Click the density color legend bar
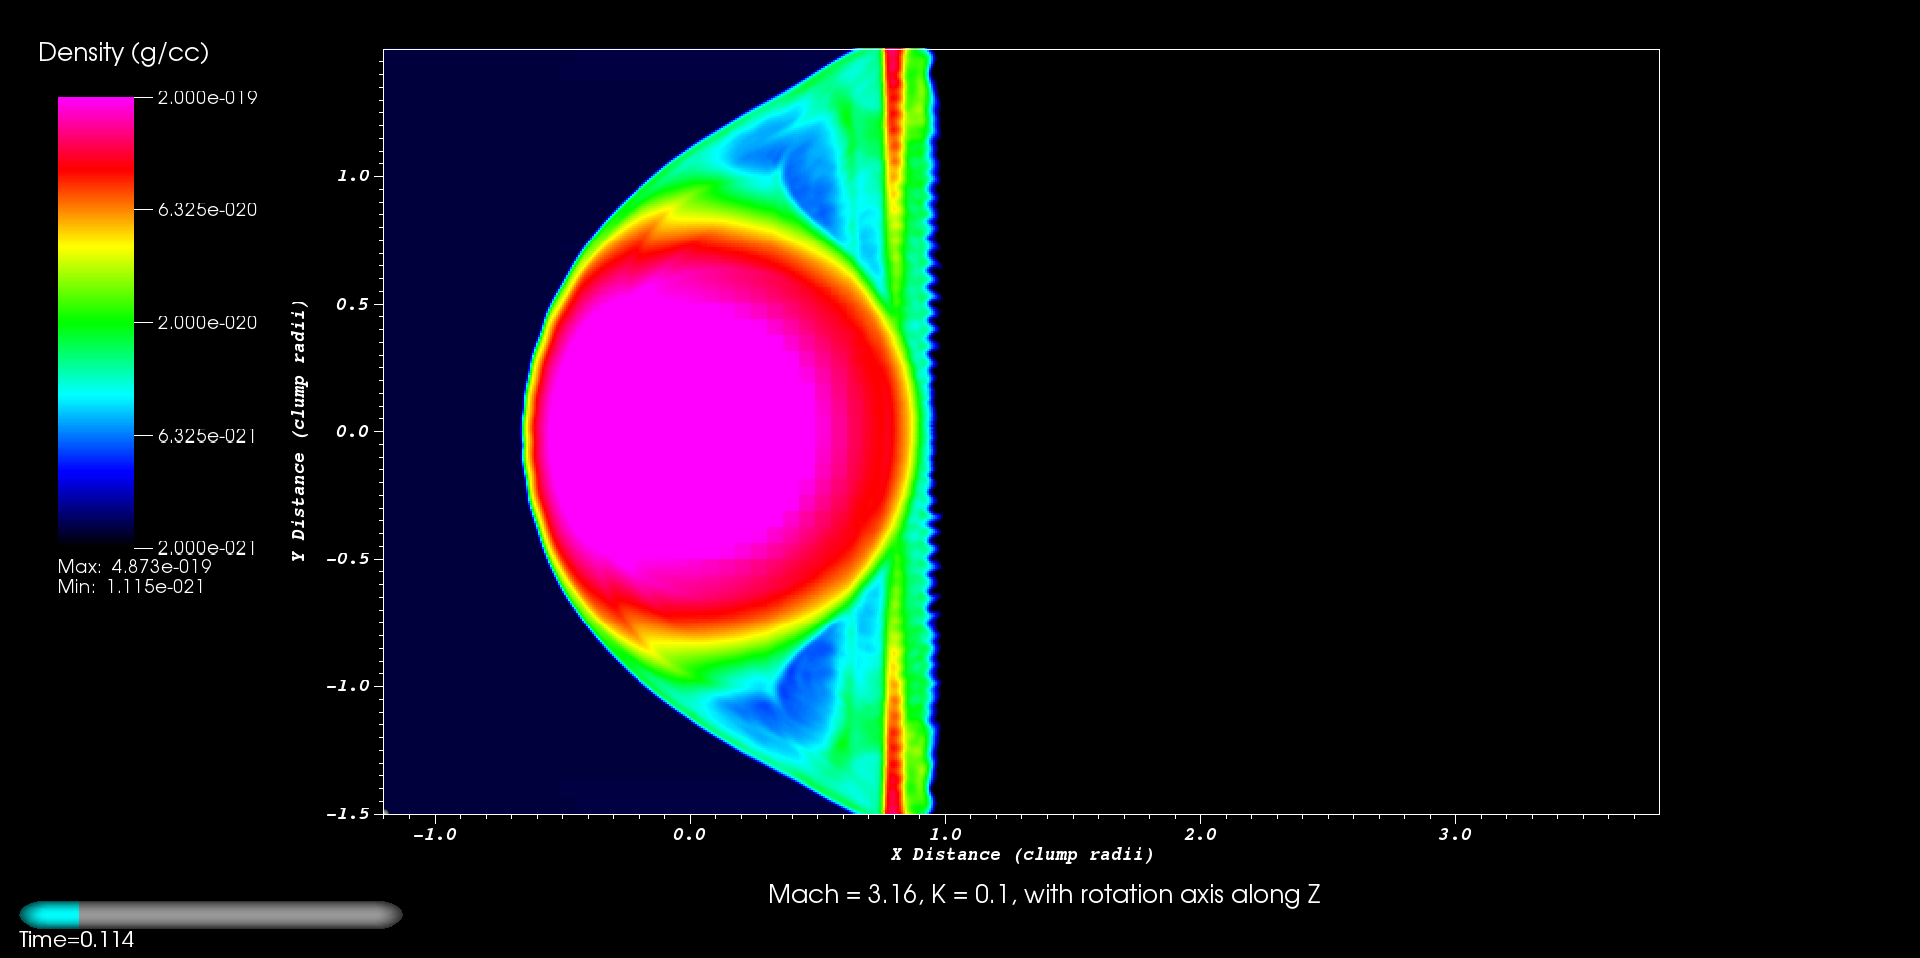 (96, 322)
